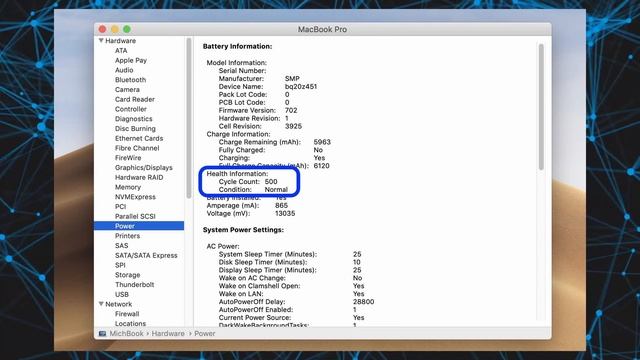The image size is (640, 360).
Task: Click the System Power Settings heading
Action: (x=243, y=230)
